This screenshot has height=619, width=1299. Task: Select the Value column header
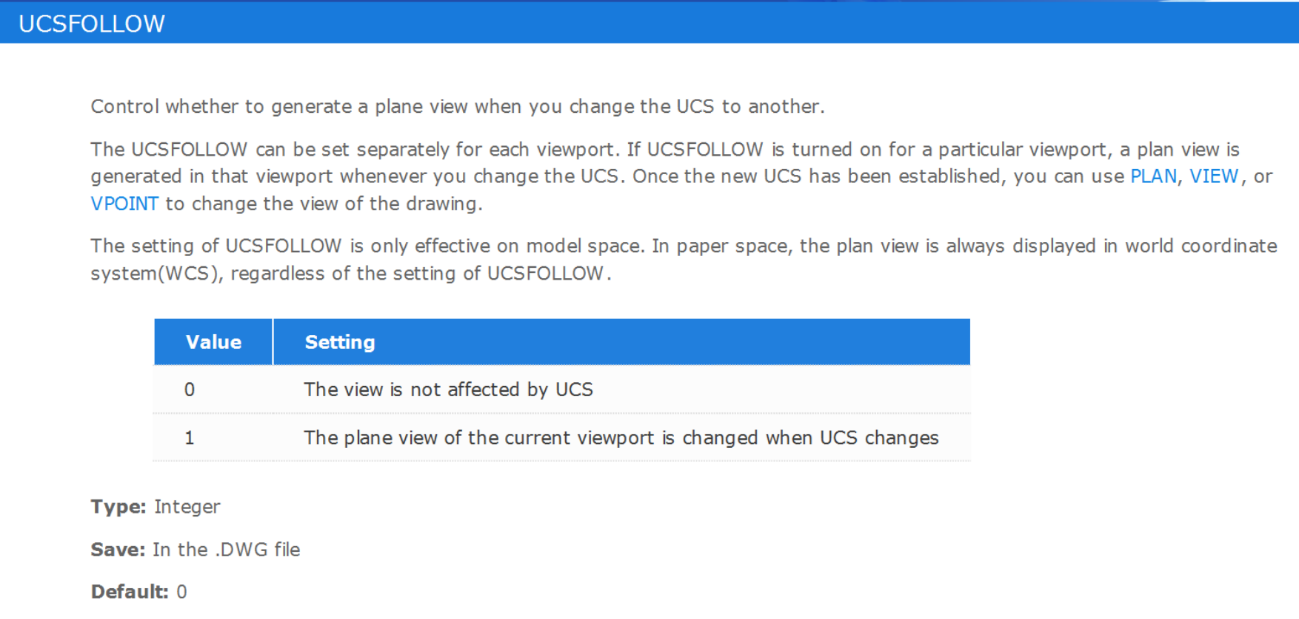pos(213,342)
